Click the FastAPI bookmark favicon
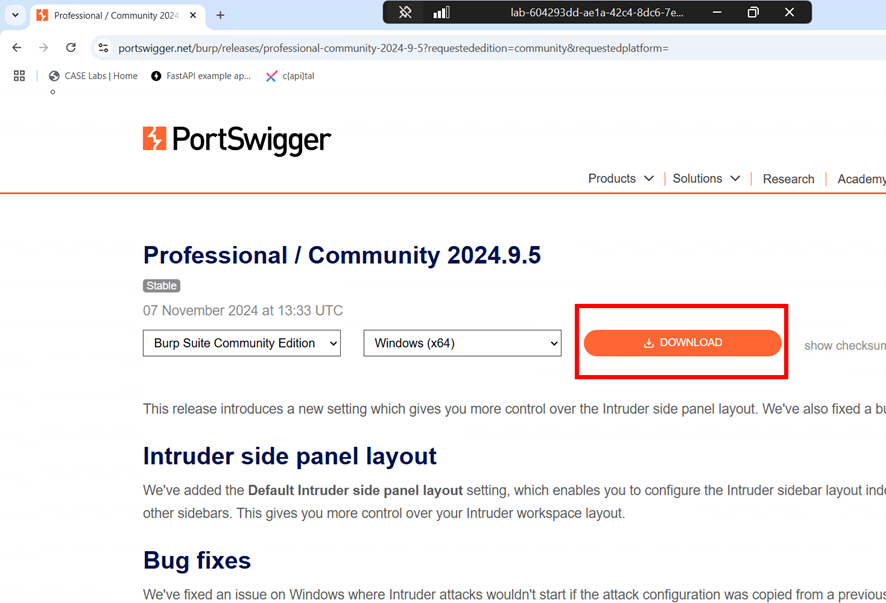The width and height of the screenshot is (886, 603). click(x=156, y=76)
